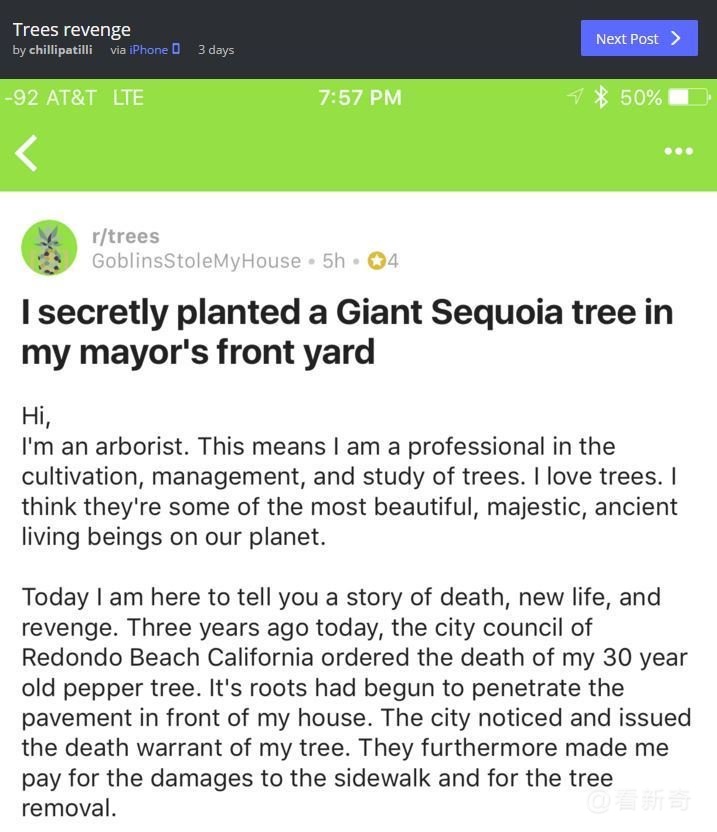Click the chevron on Next Post
The height and width of the screenshot is (832, 717).
[676, 38]
